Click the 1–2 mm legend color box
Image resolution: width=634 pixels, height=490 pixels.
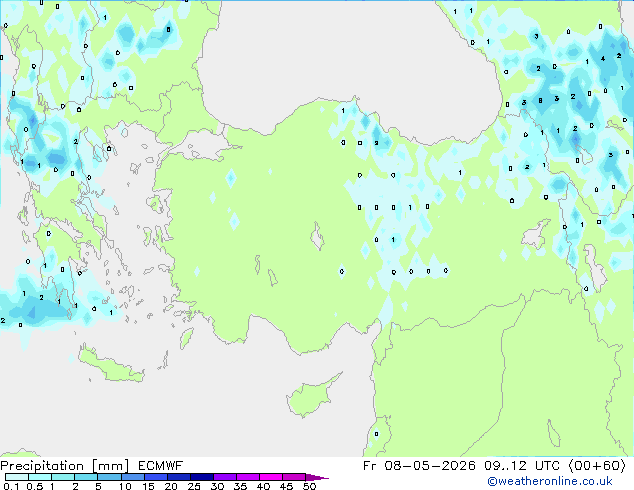[63, 477]
